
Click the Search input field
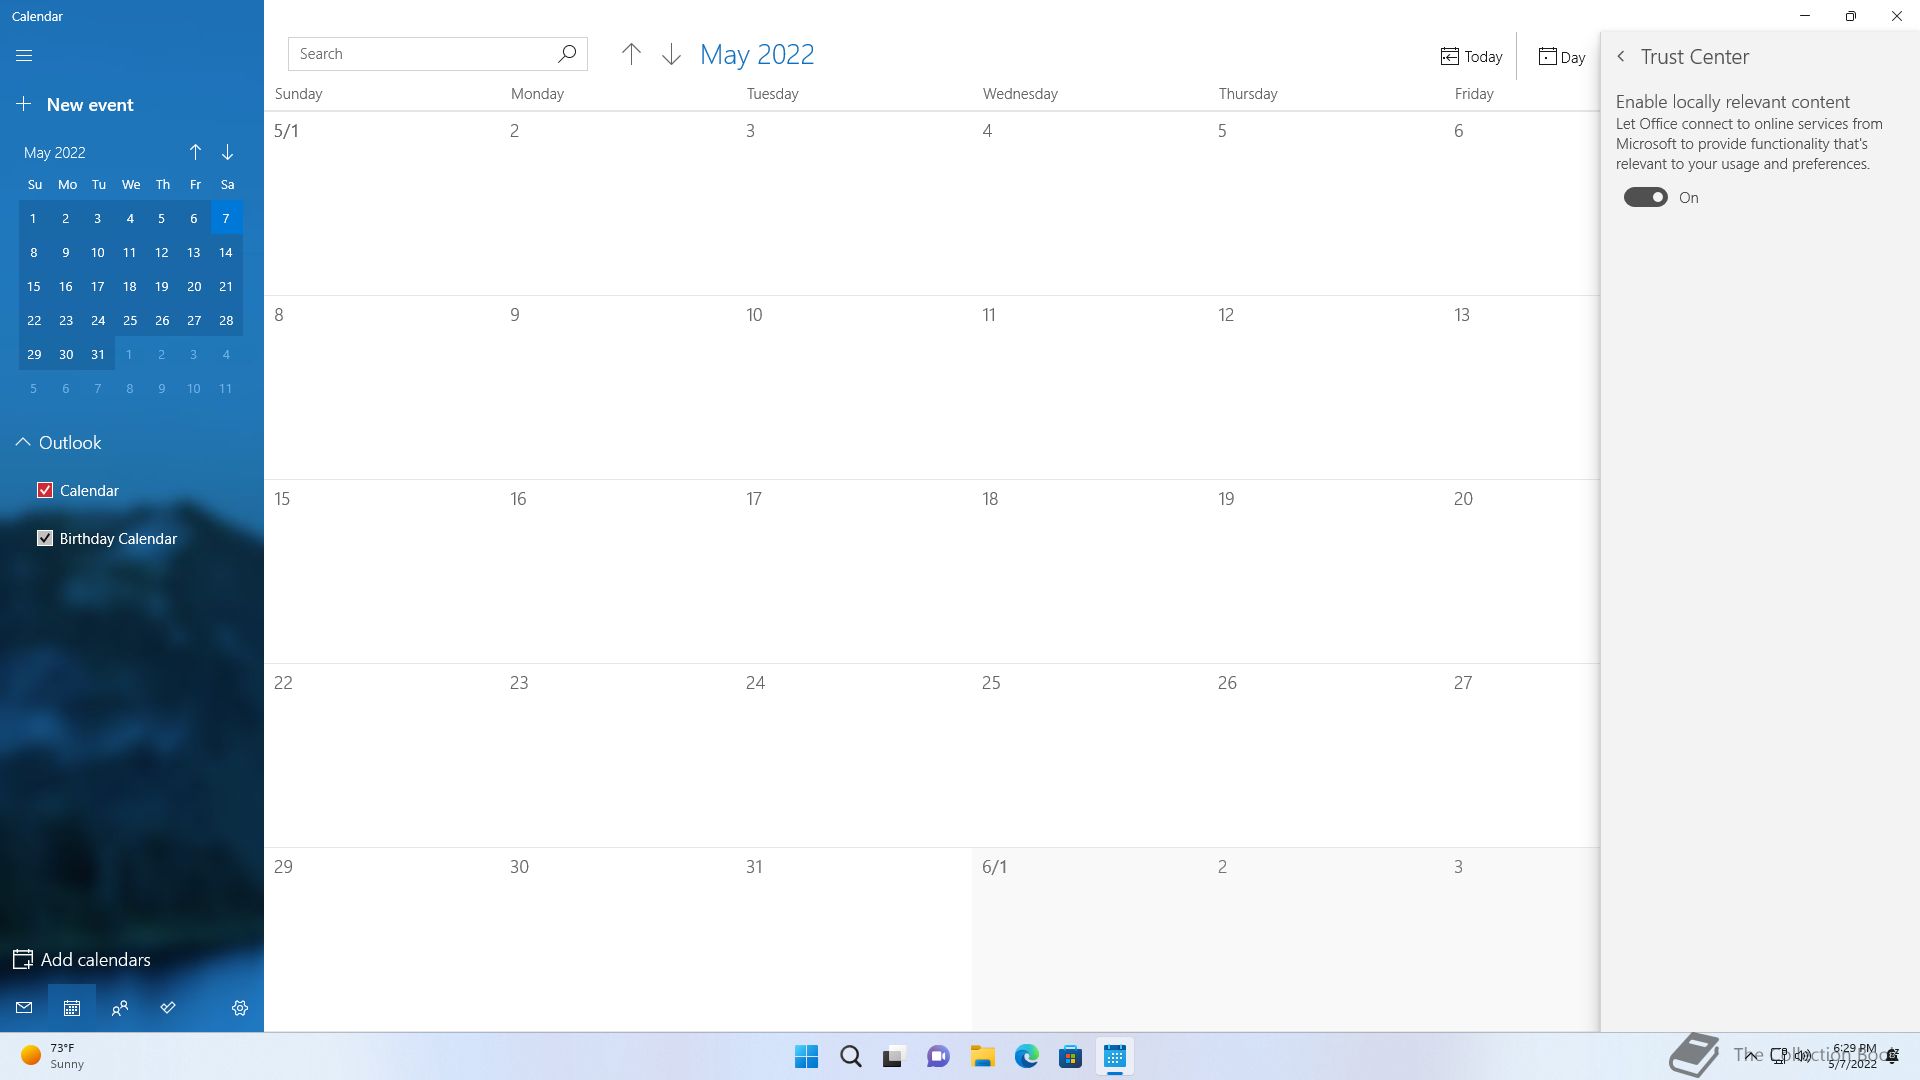click(x=420, y=54)
